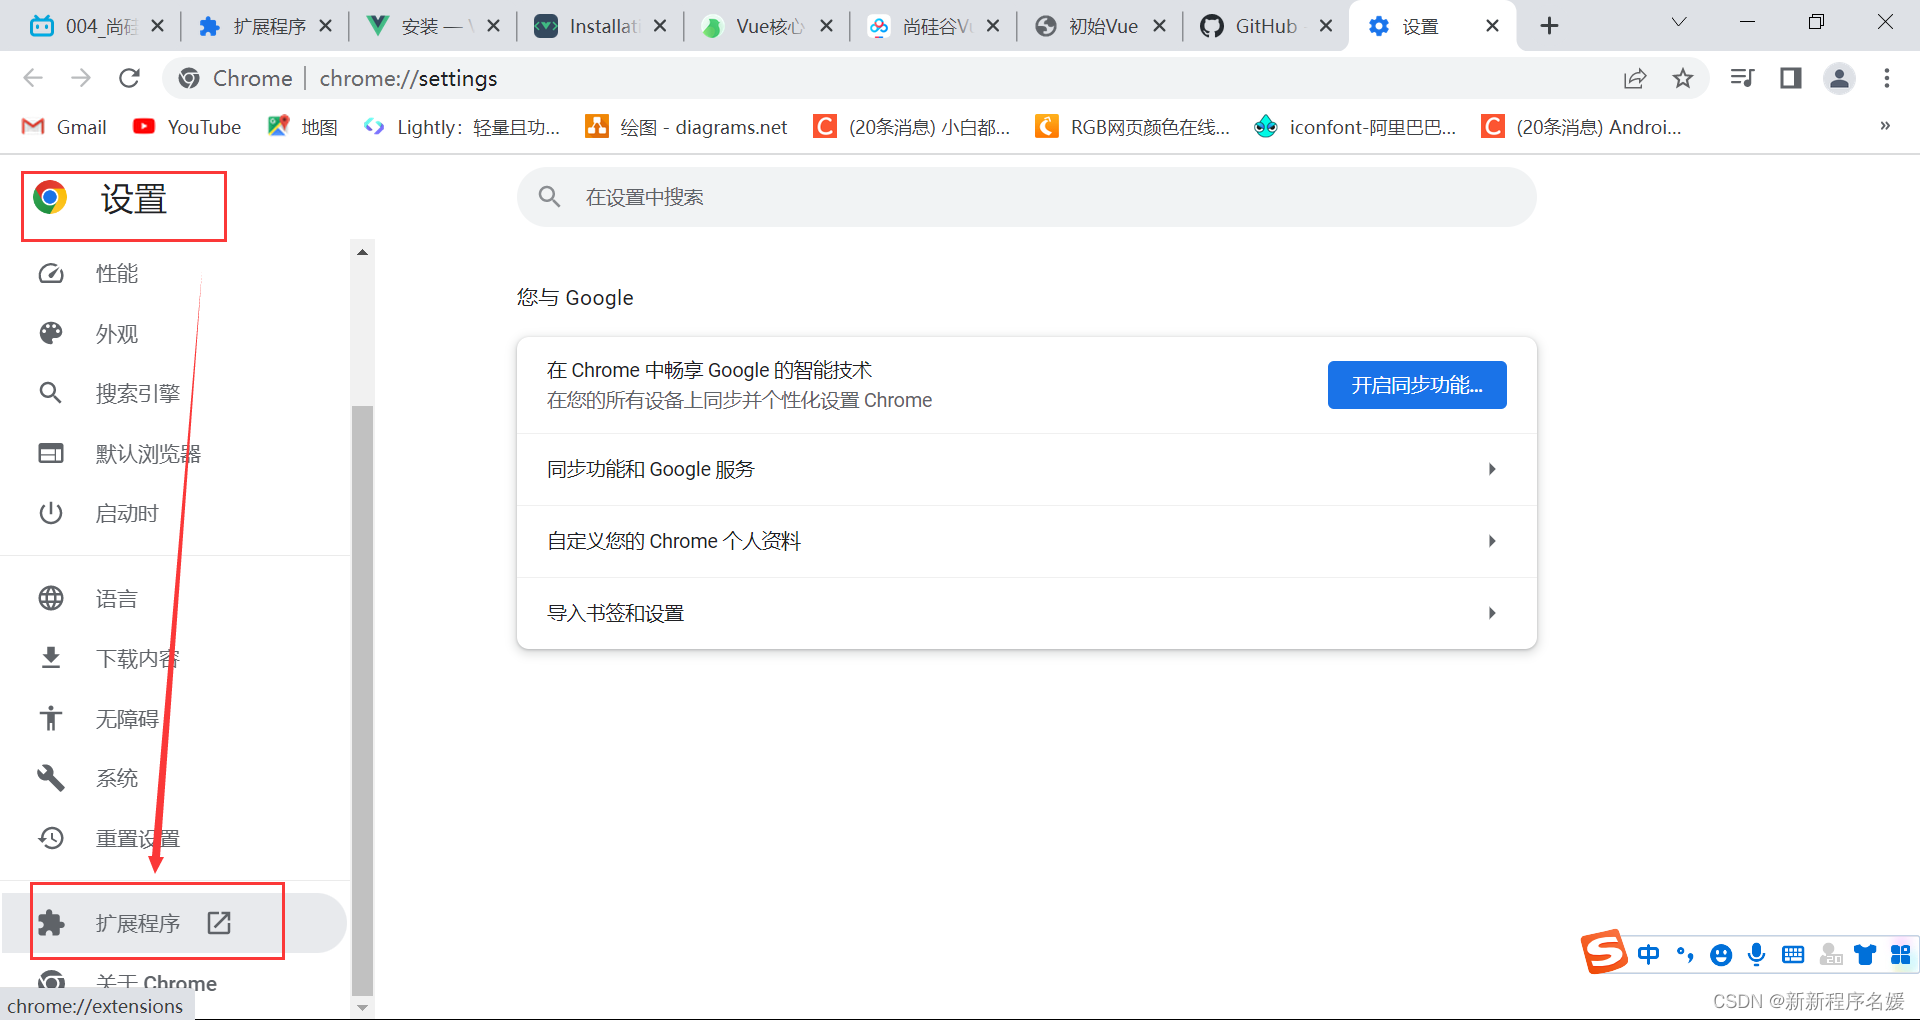This screenshot has height=1020, width=1920.
Task: Switch to the Installation tab
Action: (x=600, y=26)
